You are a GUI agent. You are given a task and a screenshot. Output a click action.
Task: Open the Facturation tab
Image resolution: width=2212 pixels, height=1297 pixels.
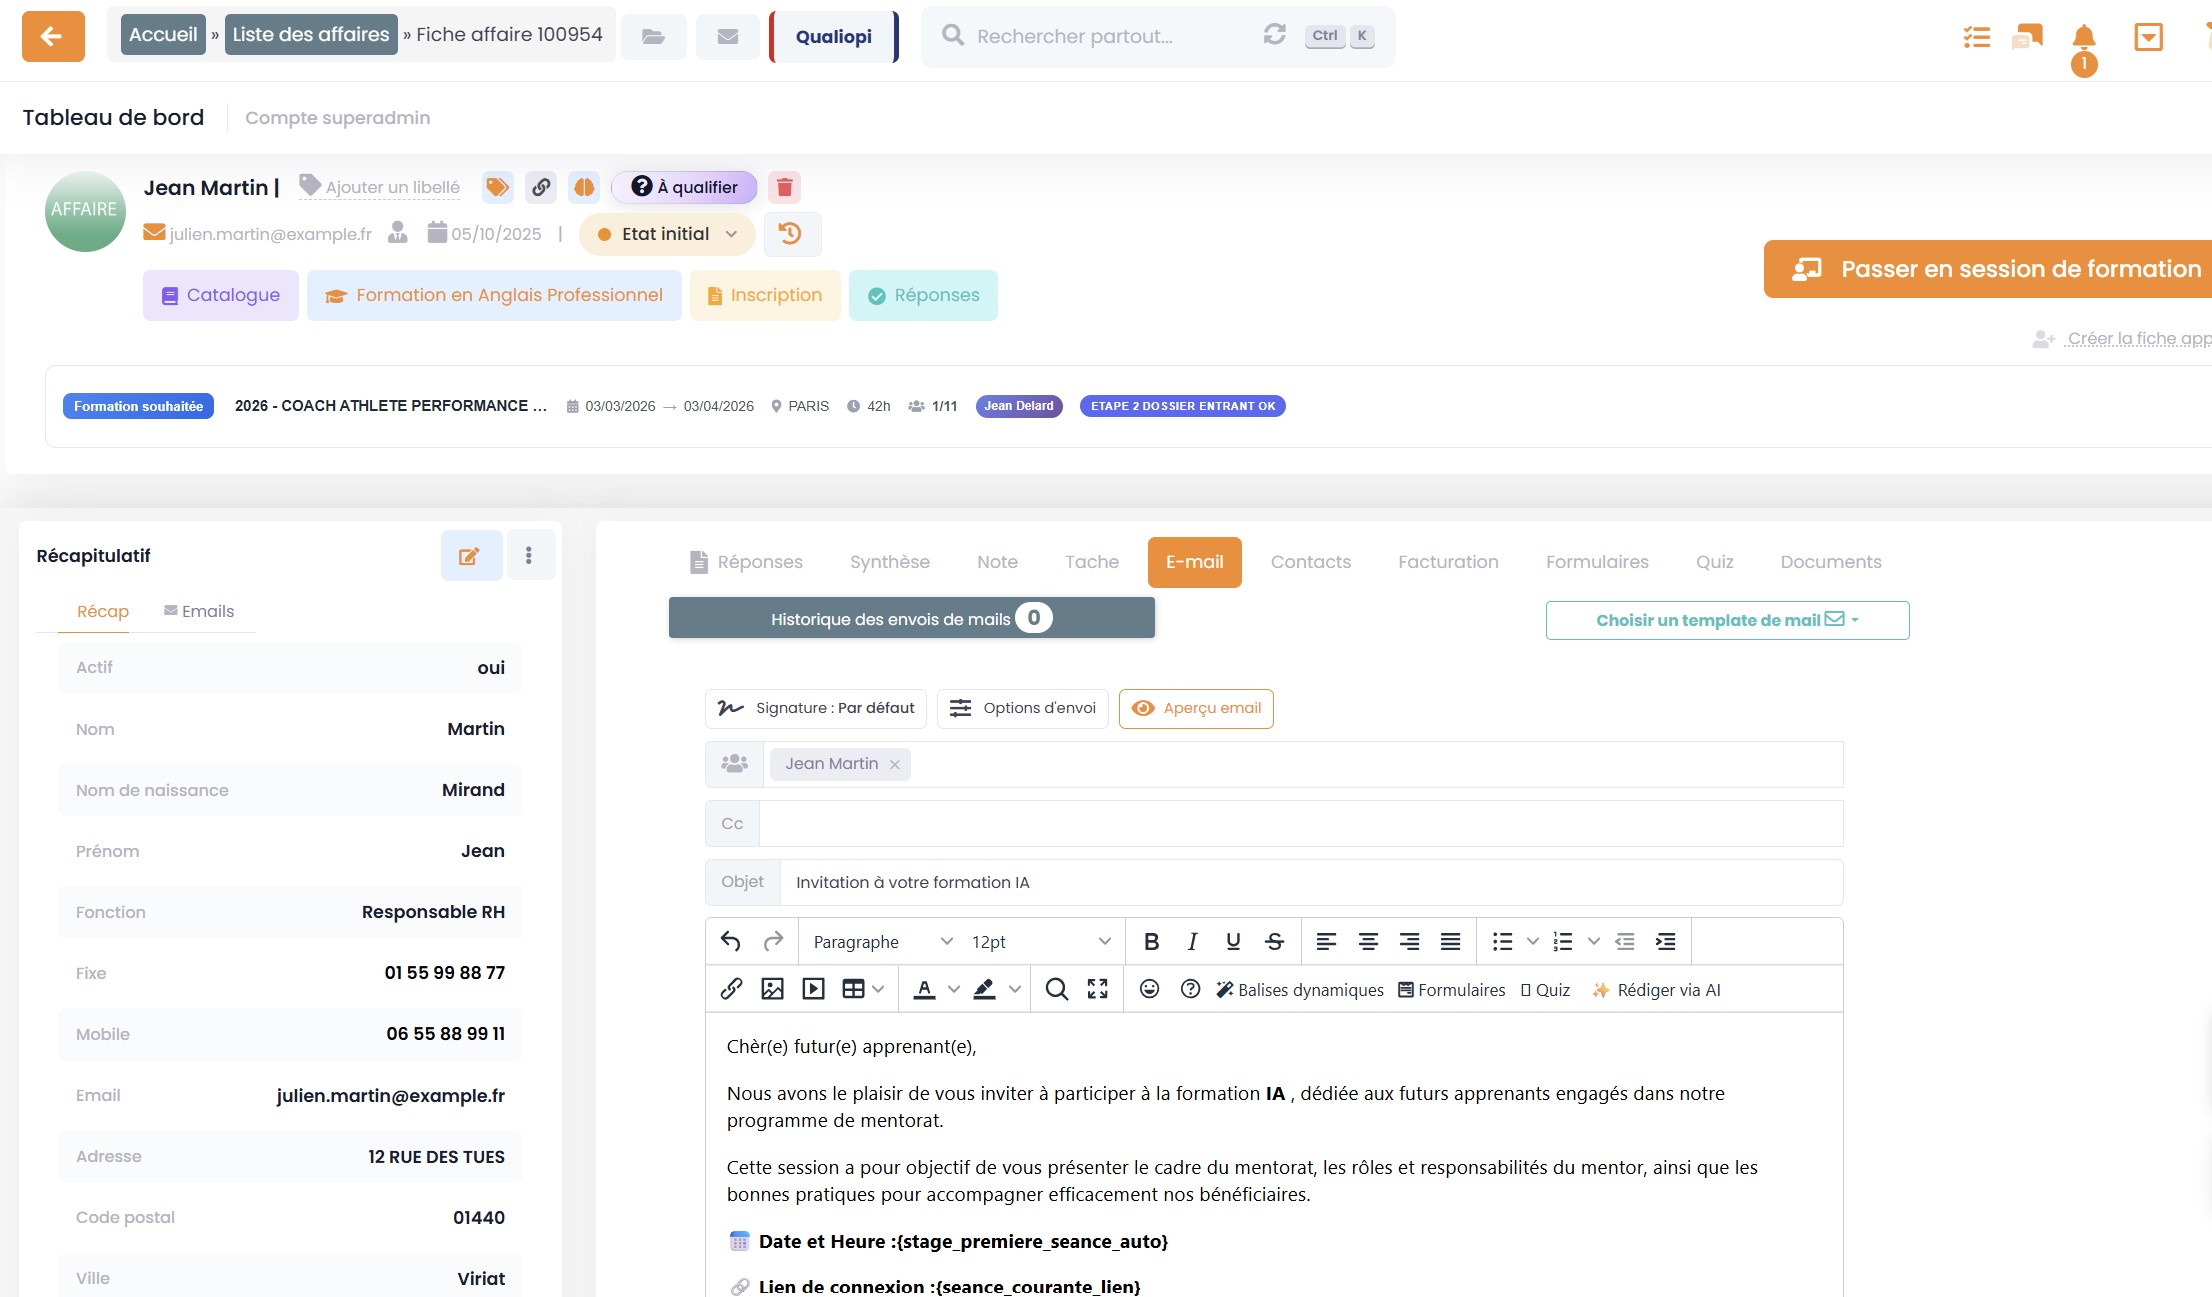click(1448, 563)
